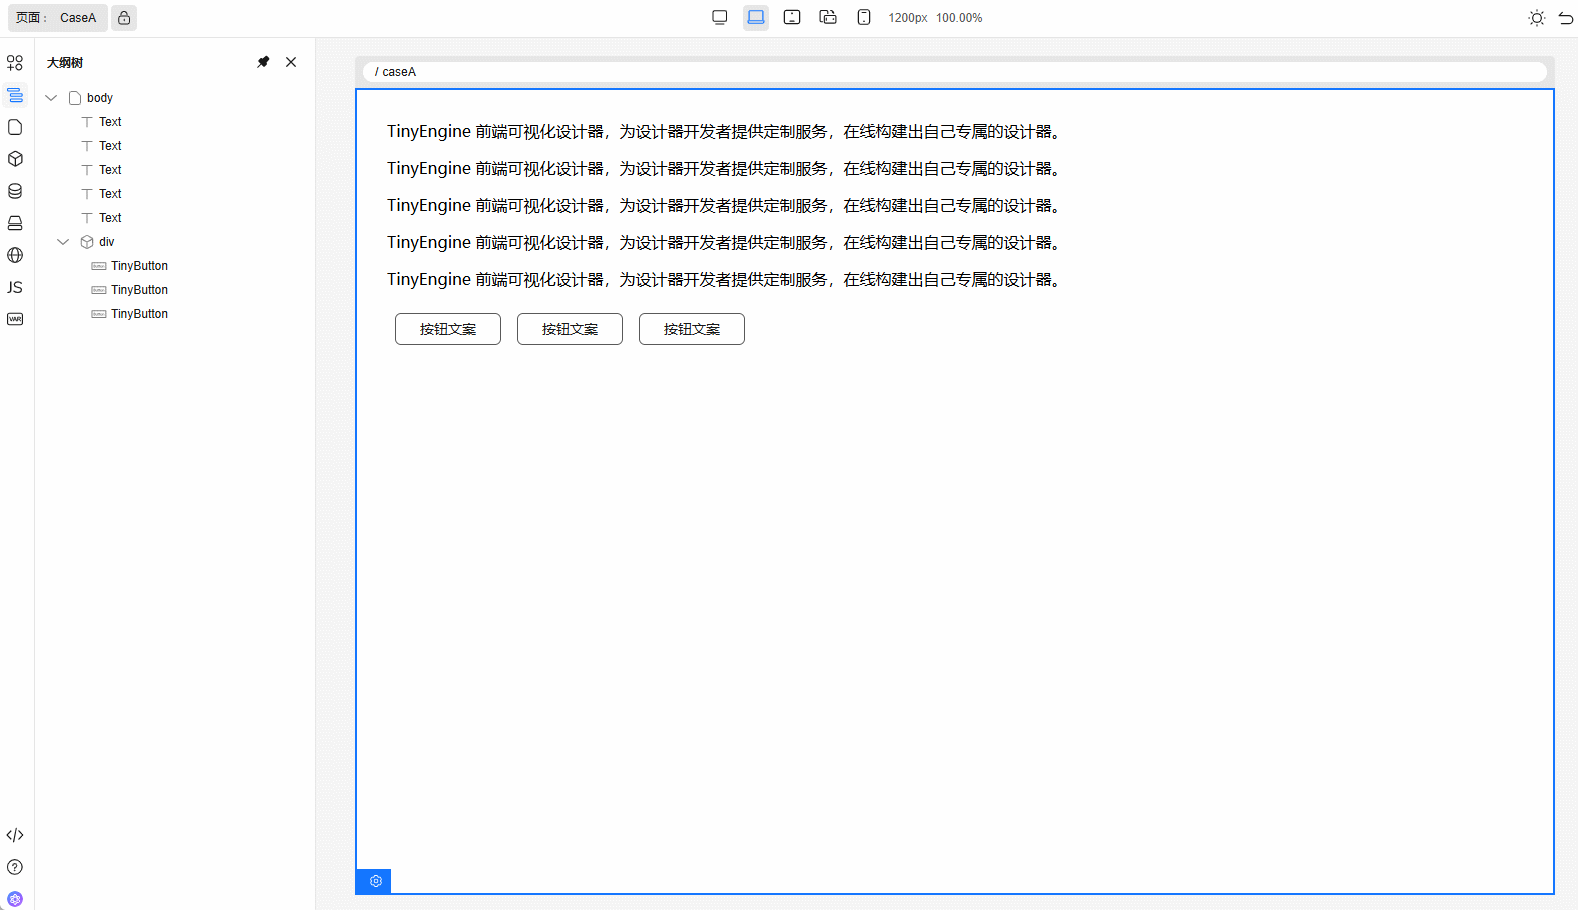Open the bridge/stamp icon in the sidebar
The image size is (1578, 910).
click(15, 223)
